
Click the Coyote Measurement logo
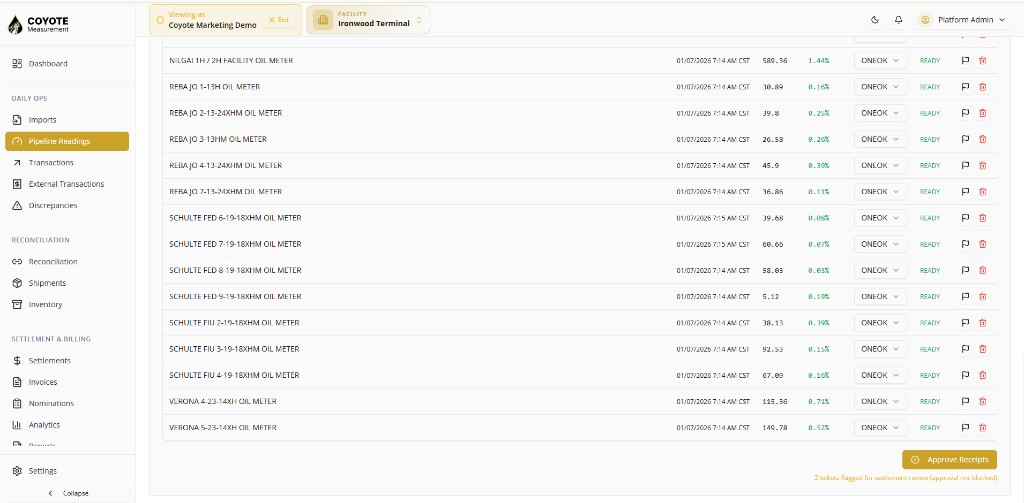click(39, 24)
